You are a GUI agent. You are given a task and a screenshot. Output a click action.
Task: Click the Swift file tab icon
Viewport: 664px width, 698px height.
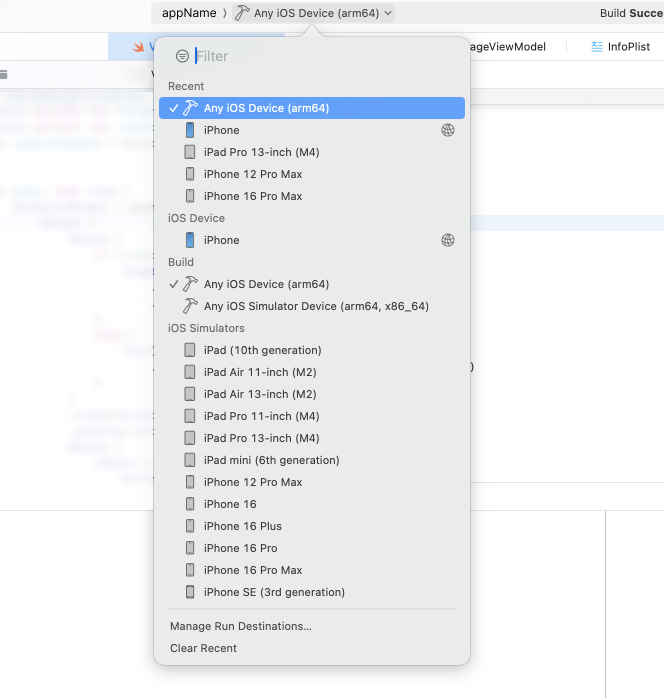tap(138, 46)
